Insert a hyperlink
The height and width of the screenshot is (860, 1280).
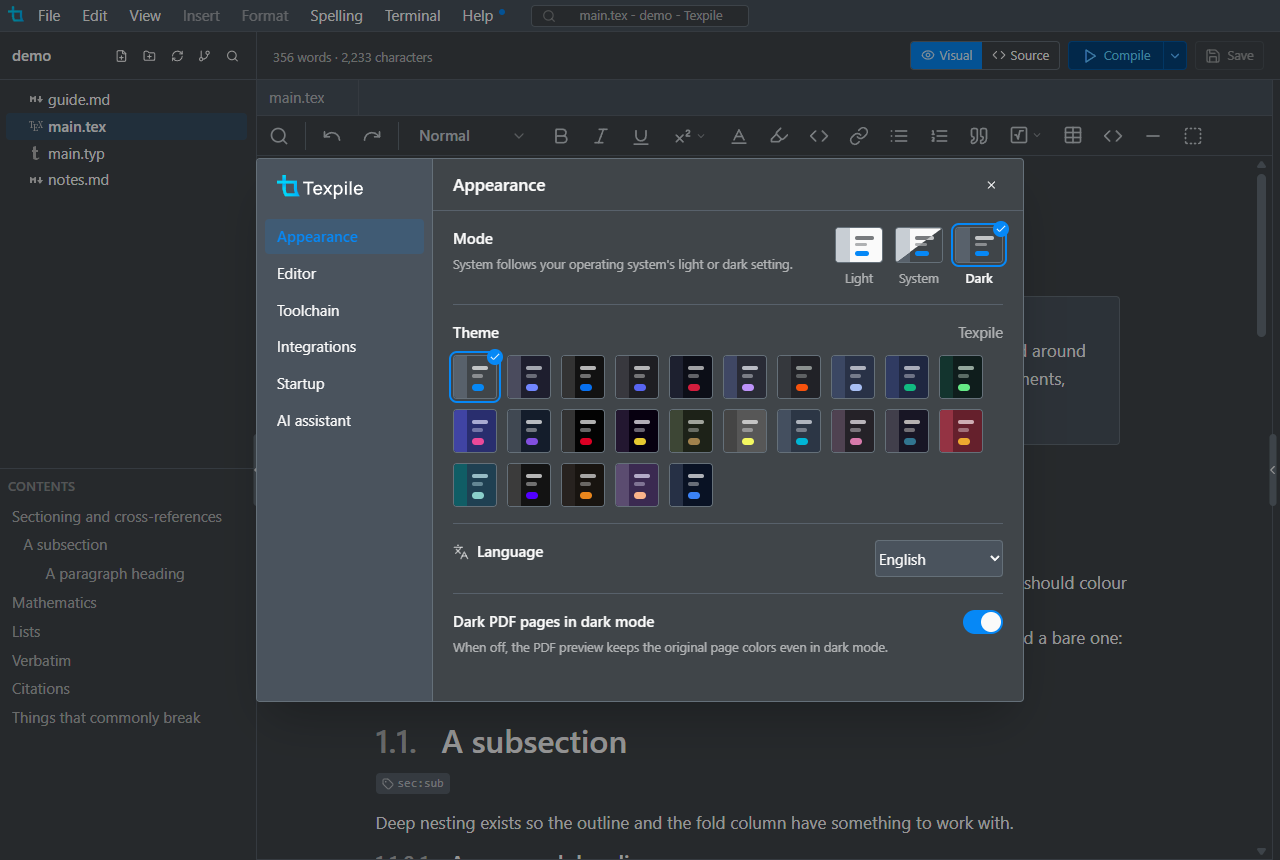coord(859,136)
